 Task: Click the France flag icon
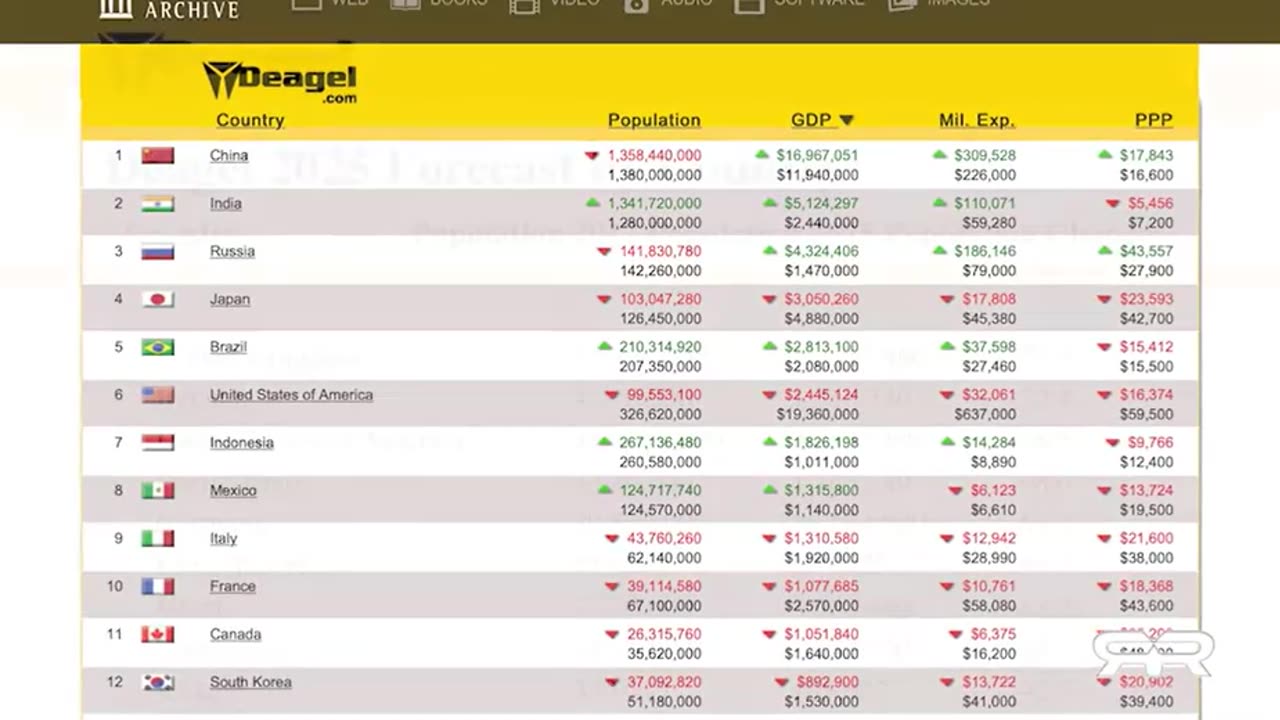[x=158, y=586]
